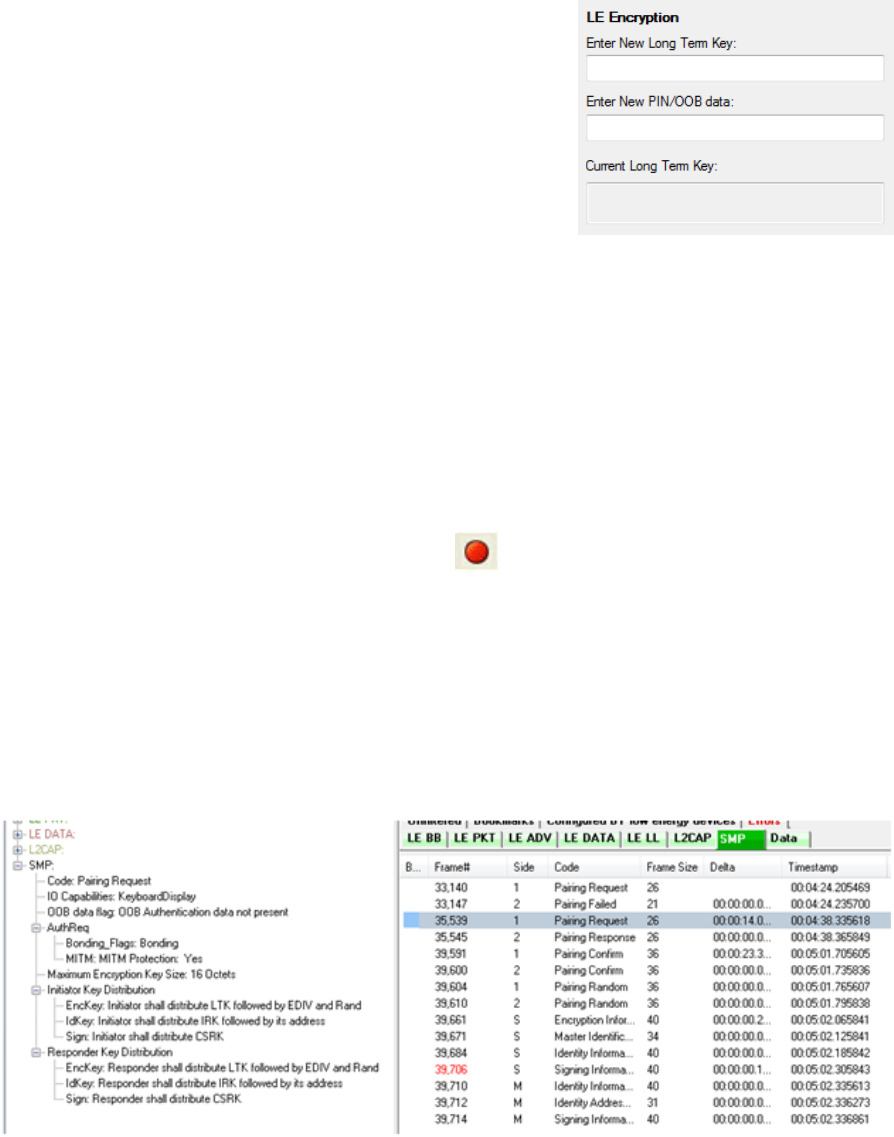The height and width of the screenshot is (1137, 894).
Task: Switch to the LE BB tab
Action: (x=425, y=838)
